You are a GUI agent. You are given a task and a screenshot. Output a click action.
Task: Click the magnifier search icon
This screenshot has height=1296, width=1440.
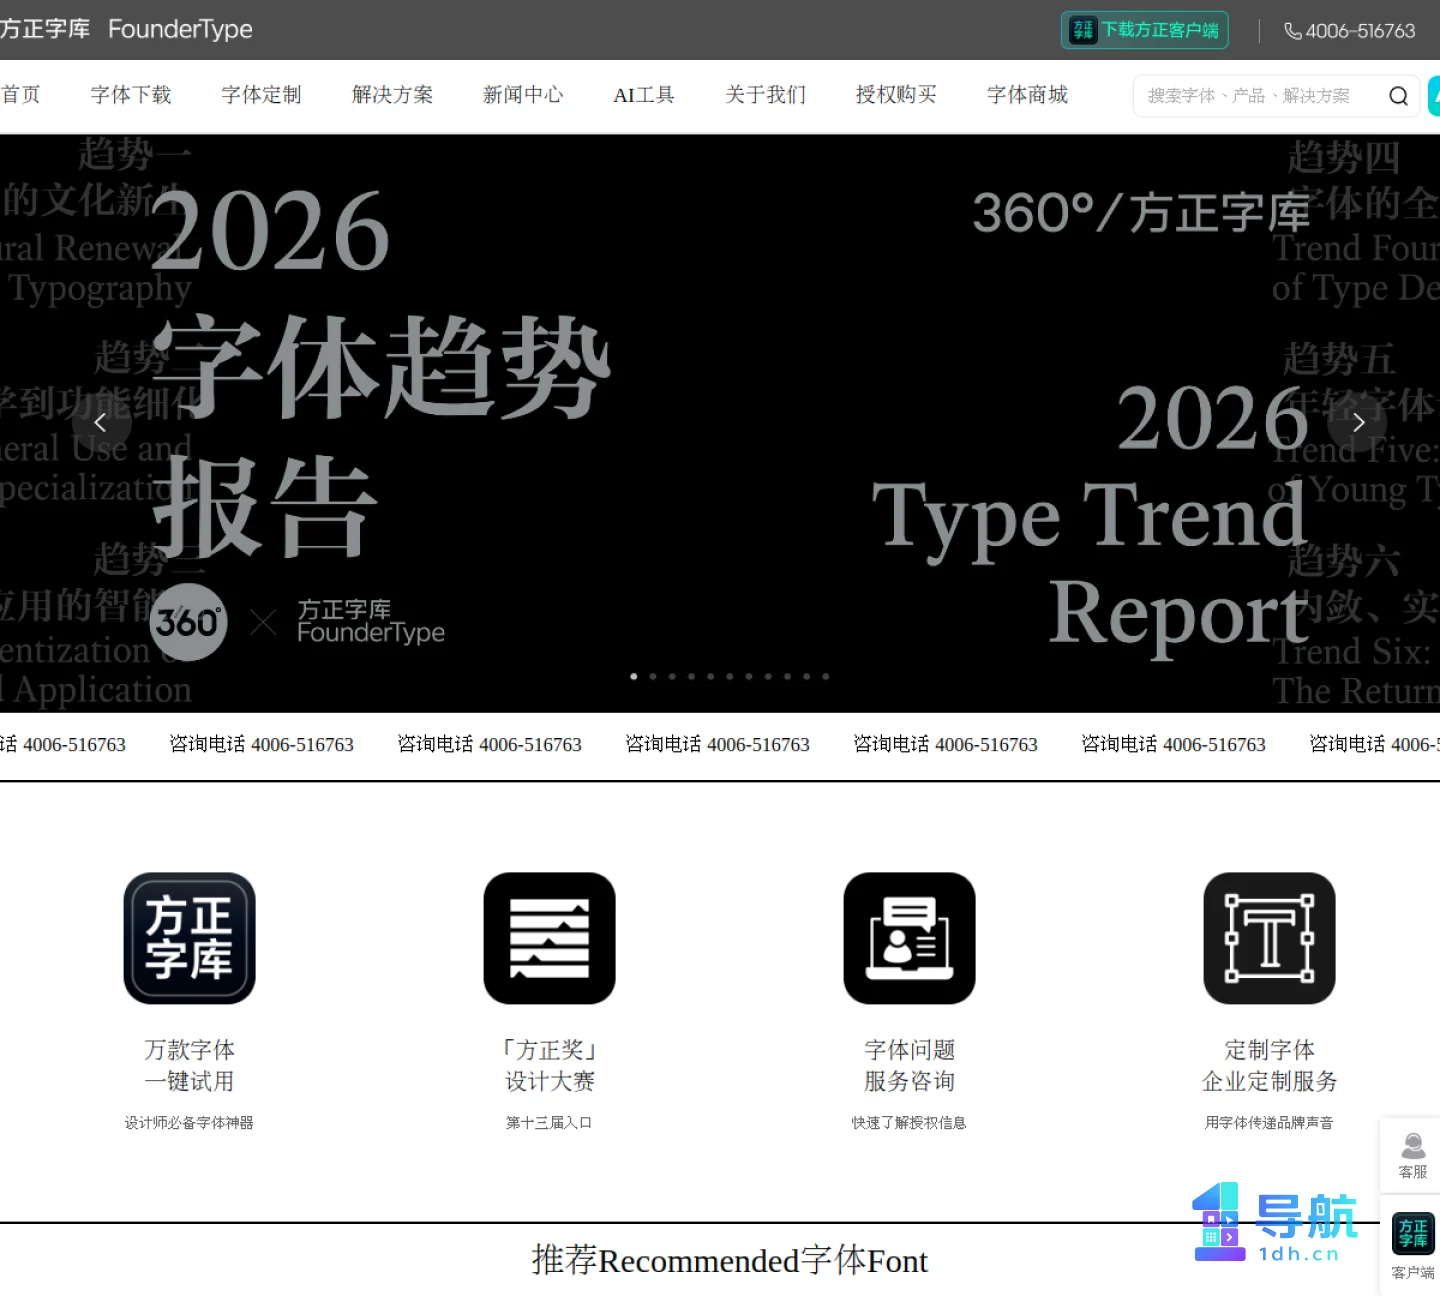(1398, 96)
